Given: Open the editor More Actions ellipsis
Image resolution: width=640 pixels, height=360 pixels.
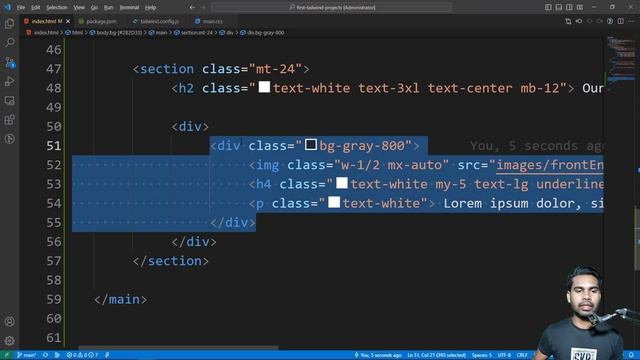Looking at the screenshot, I should (x=631, y=21).
